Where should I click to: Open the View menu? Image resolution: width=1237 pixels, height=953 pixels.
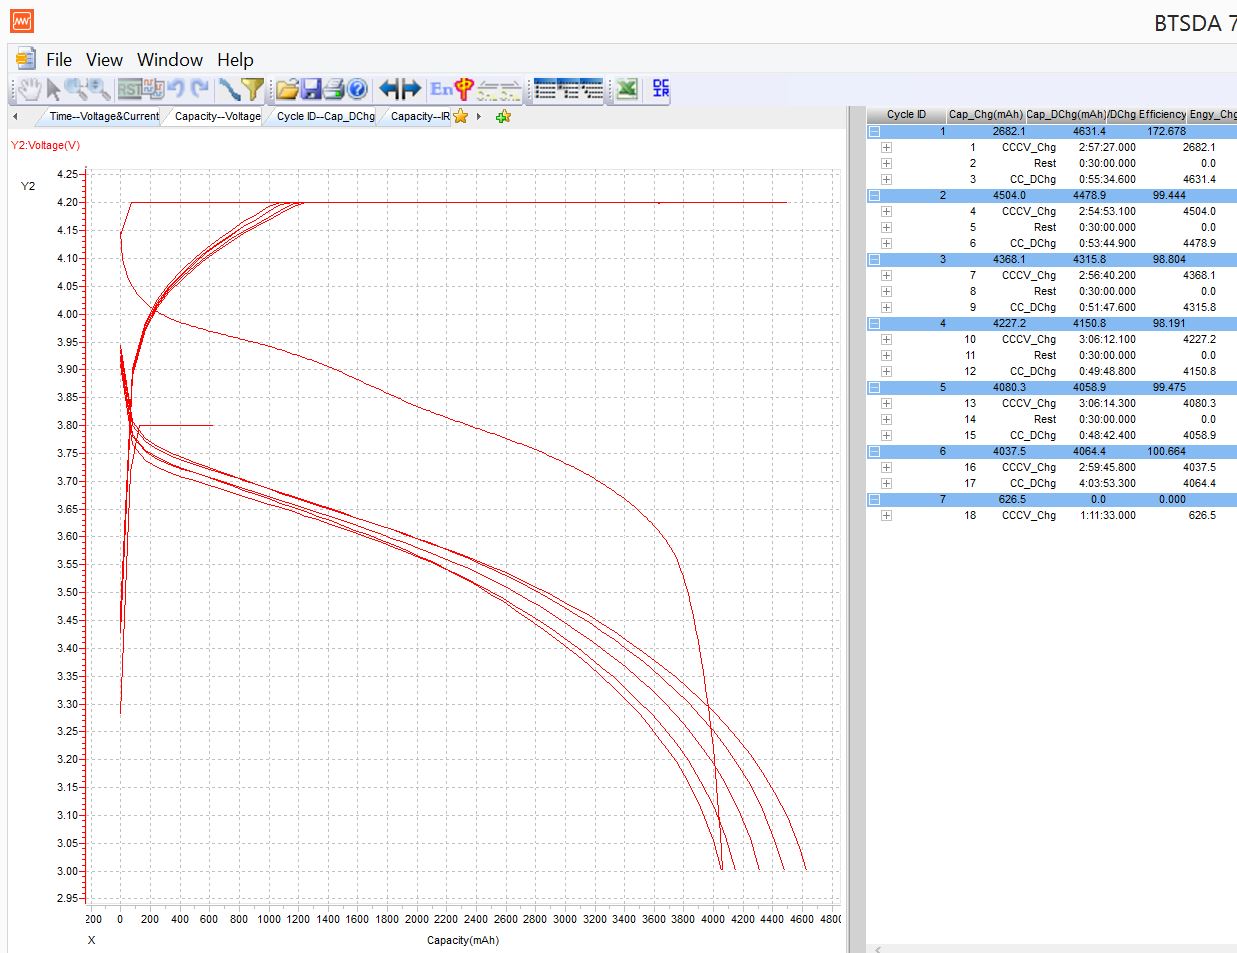(104, 59)
